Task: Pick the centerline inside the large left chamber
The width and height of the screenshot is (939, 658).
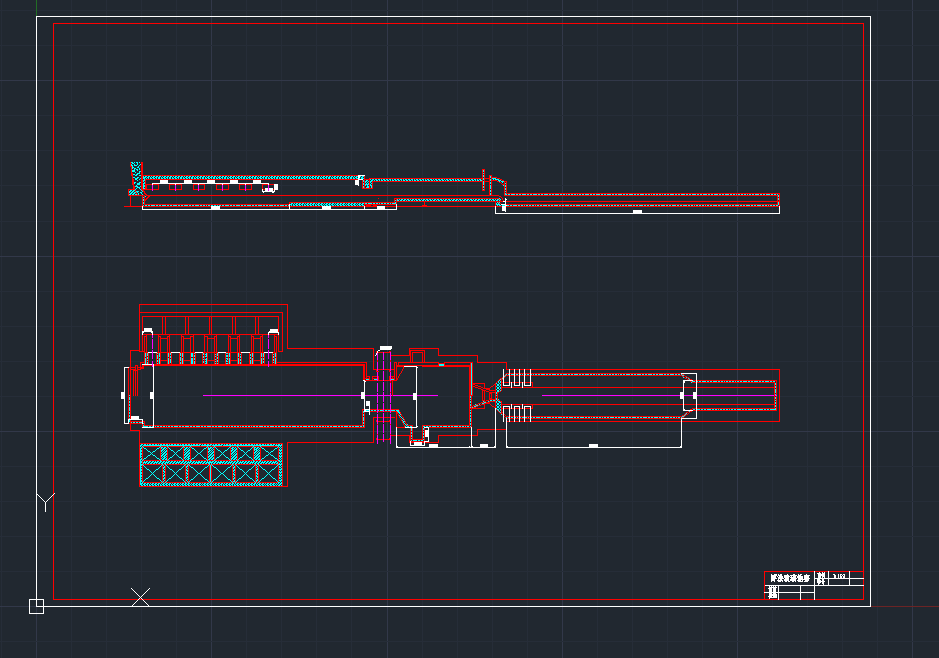Action: click(280, 396)
